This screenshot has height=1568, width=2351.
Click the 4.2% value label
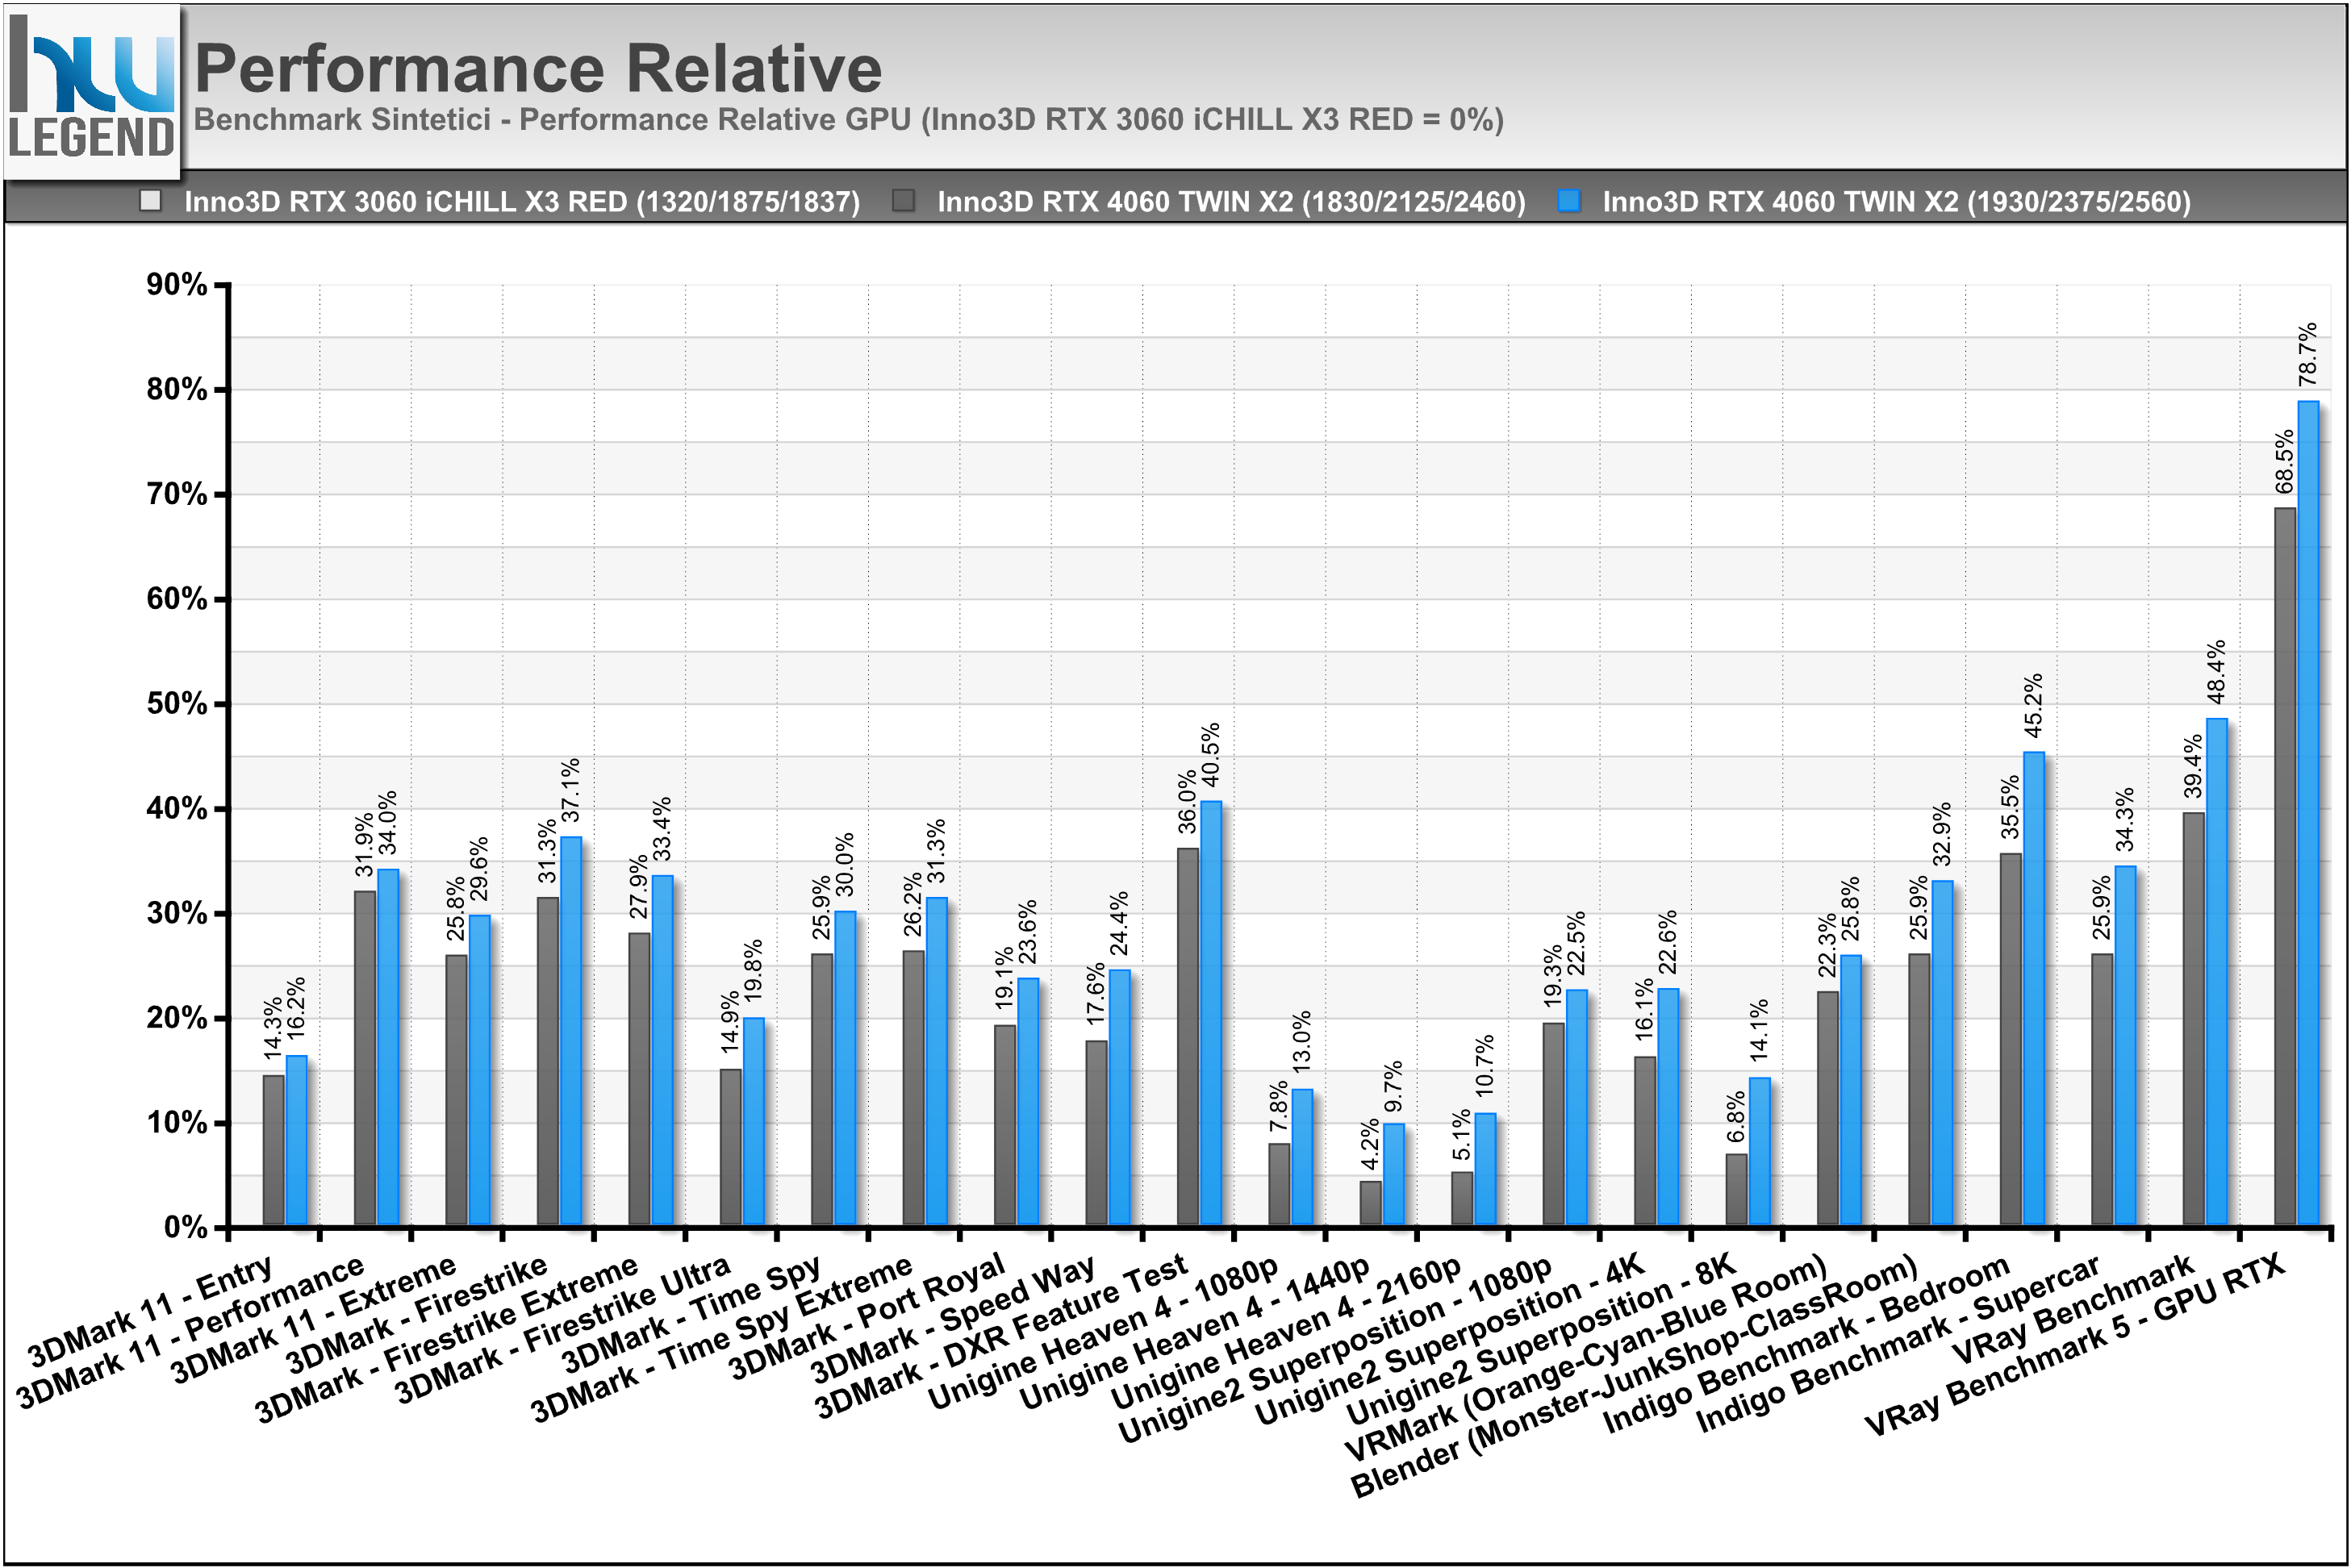pyautogui.click(x=1369, y=1143)
